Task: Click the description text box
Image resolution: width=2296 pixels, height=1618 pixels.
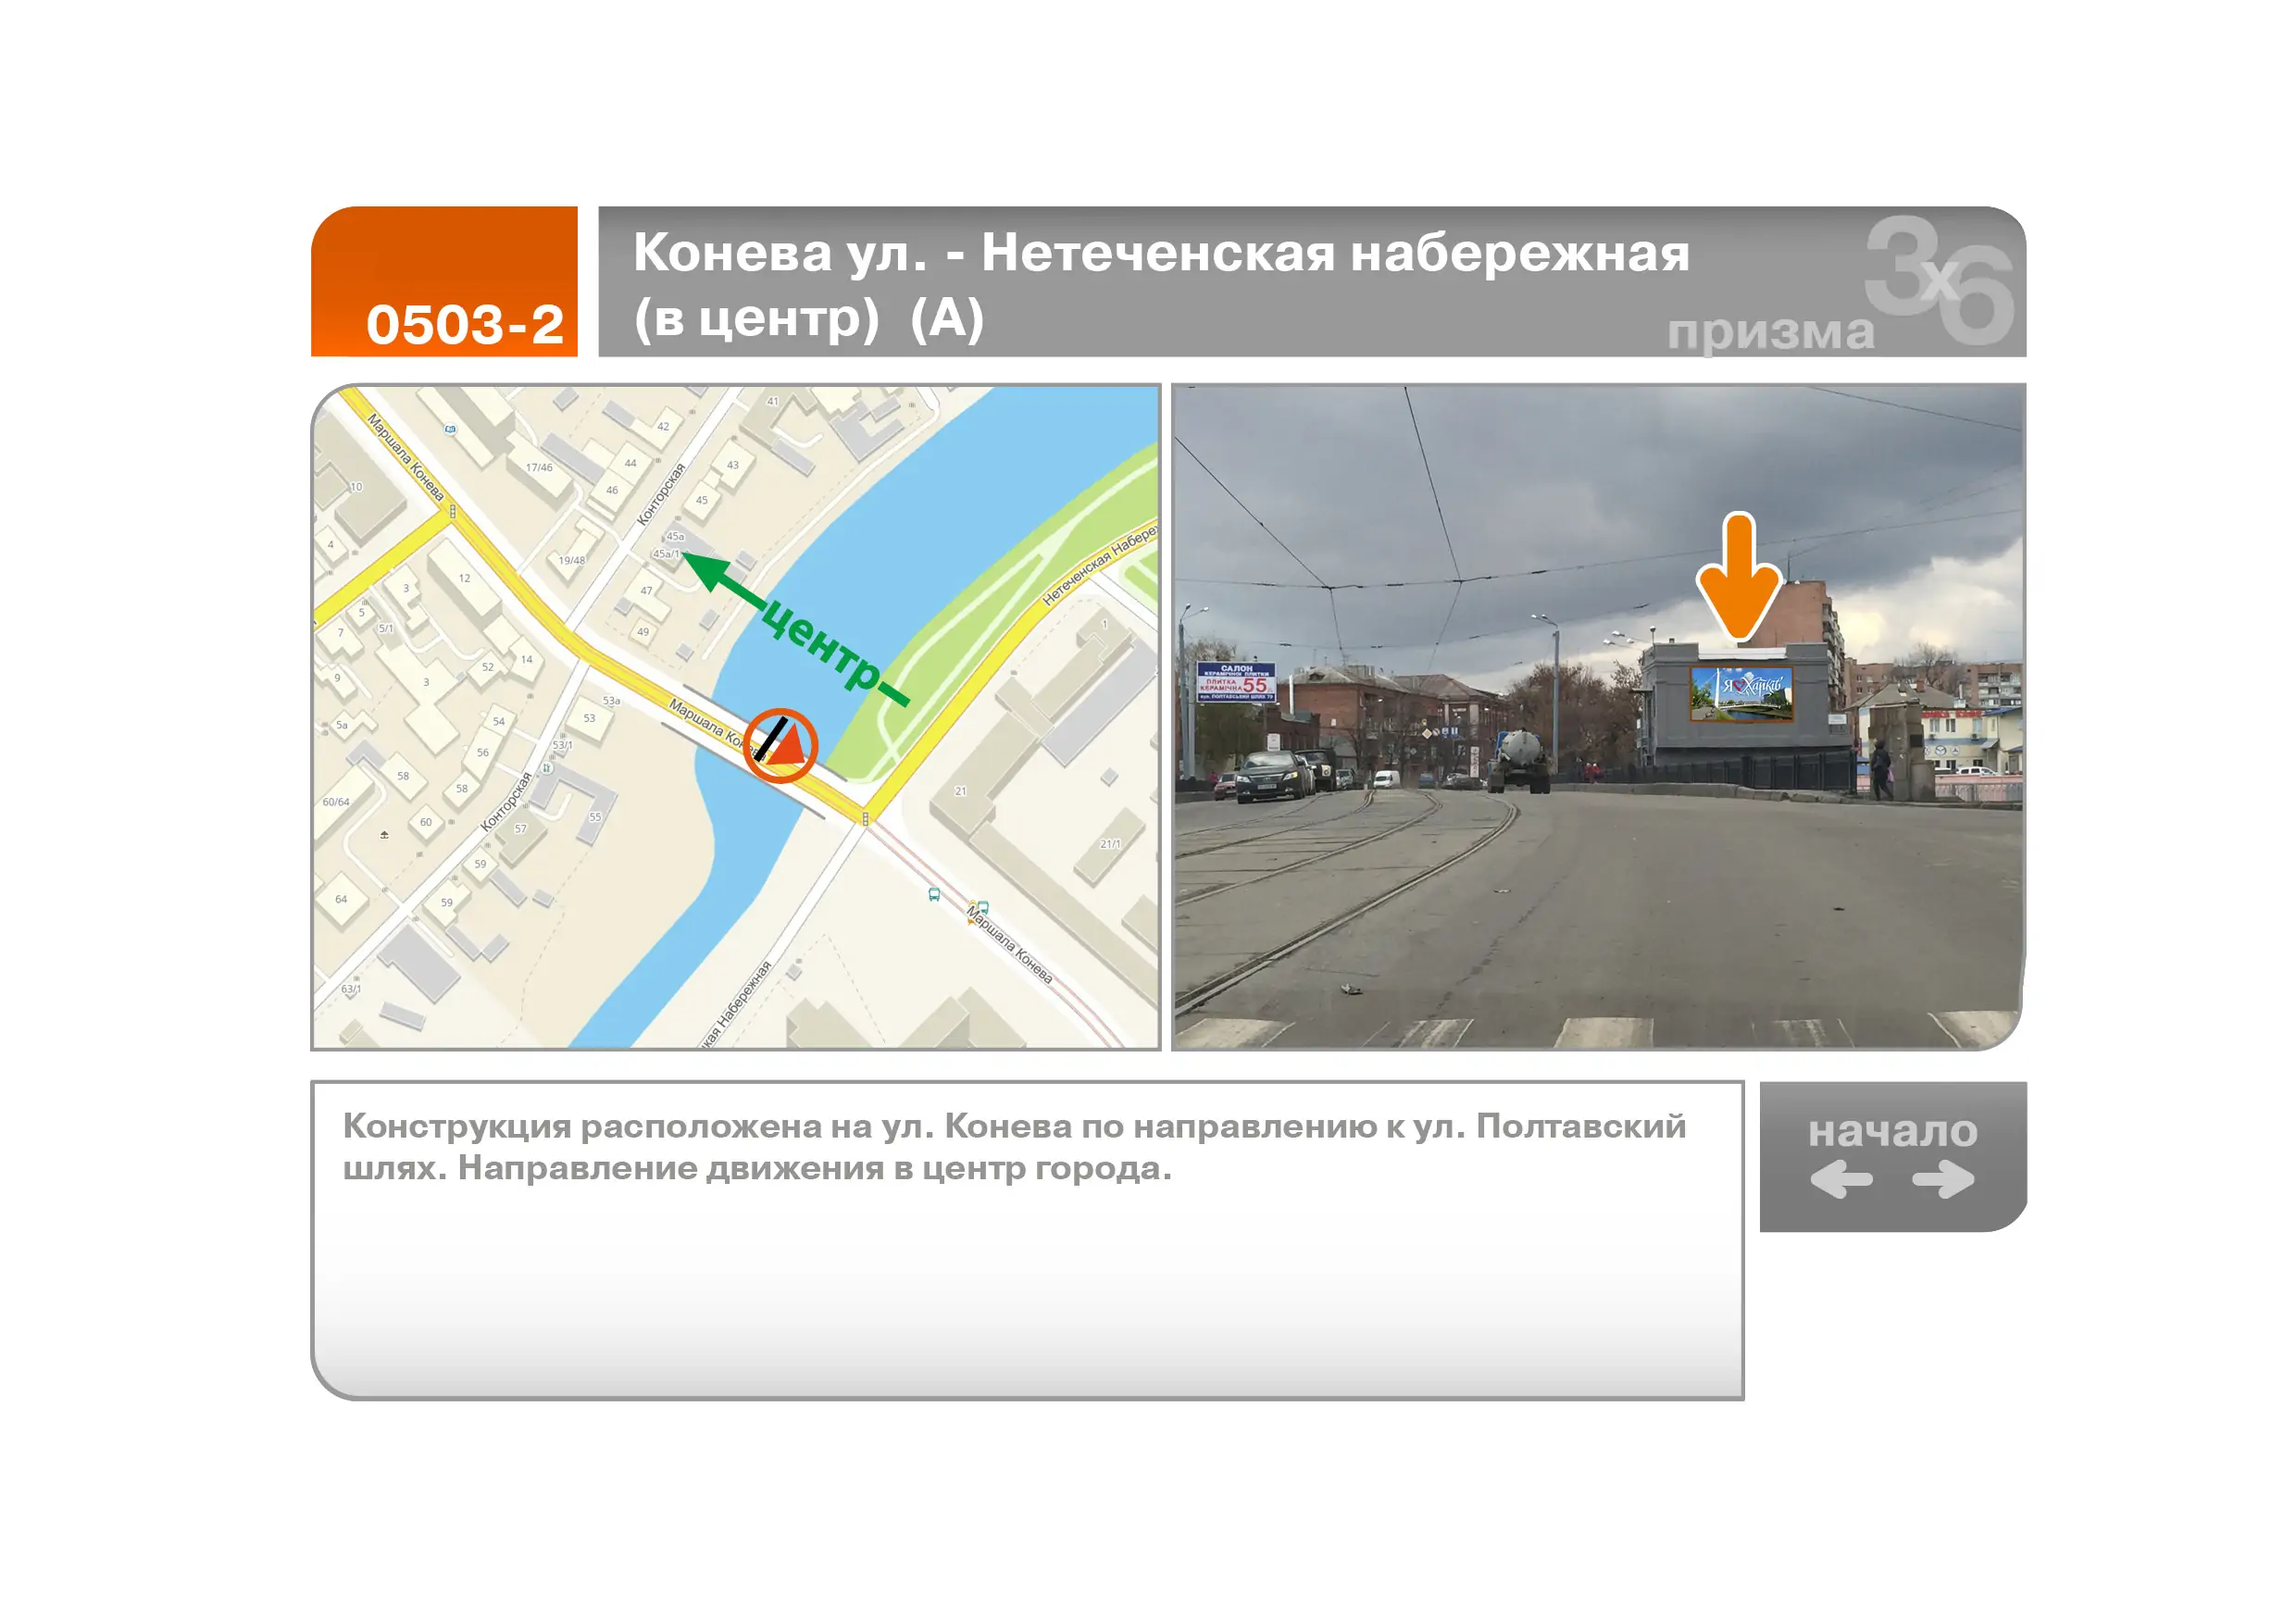Action: [x=1027, y=1239]
